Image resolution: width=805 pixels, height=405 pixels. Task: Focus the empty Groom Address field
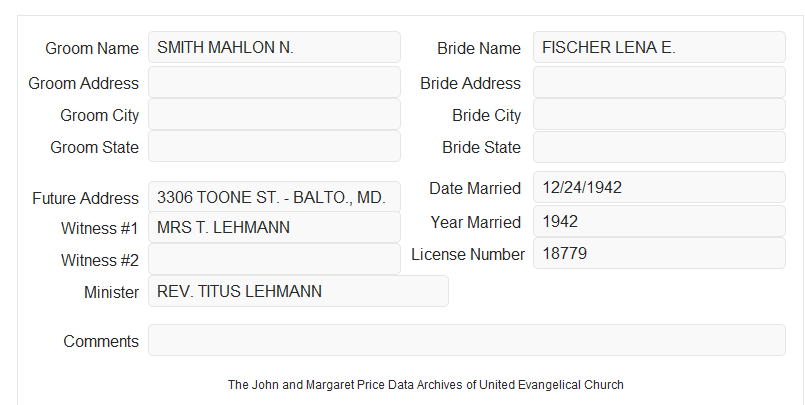(274, 82)
